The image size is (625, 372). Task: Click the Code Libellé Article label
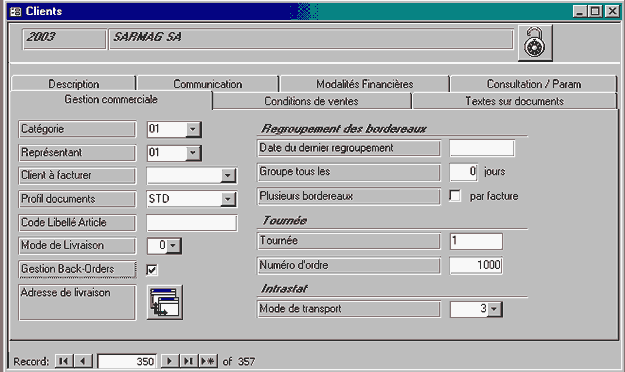[77, 222]
